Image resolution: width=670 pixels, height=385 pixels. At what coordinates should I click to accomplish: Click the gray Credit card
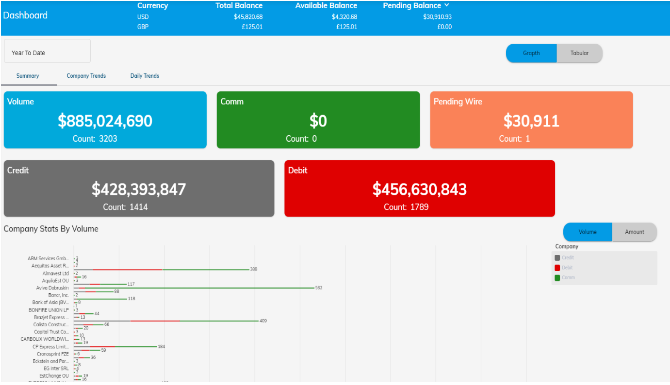coord(139,188)
